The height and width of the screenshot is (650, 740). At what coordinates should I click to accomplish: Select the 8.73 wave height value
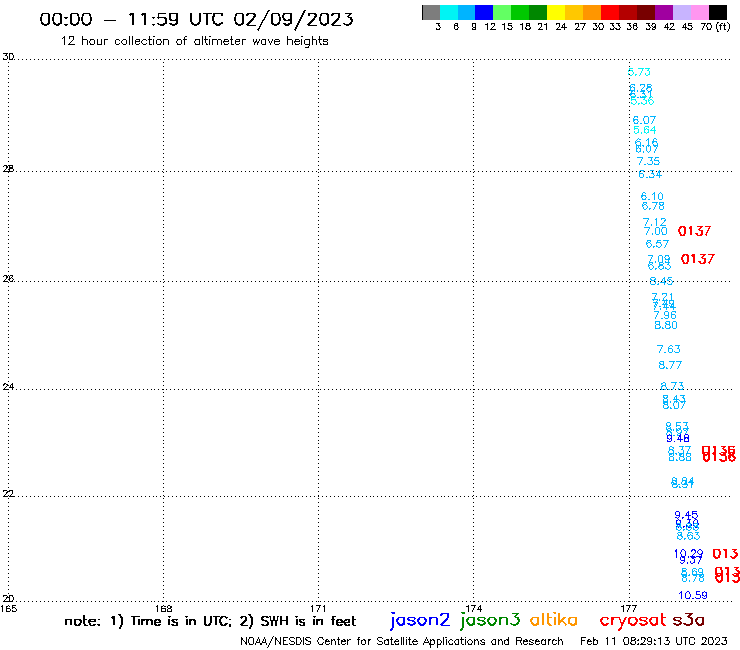(x=672, y=386)
